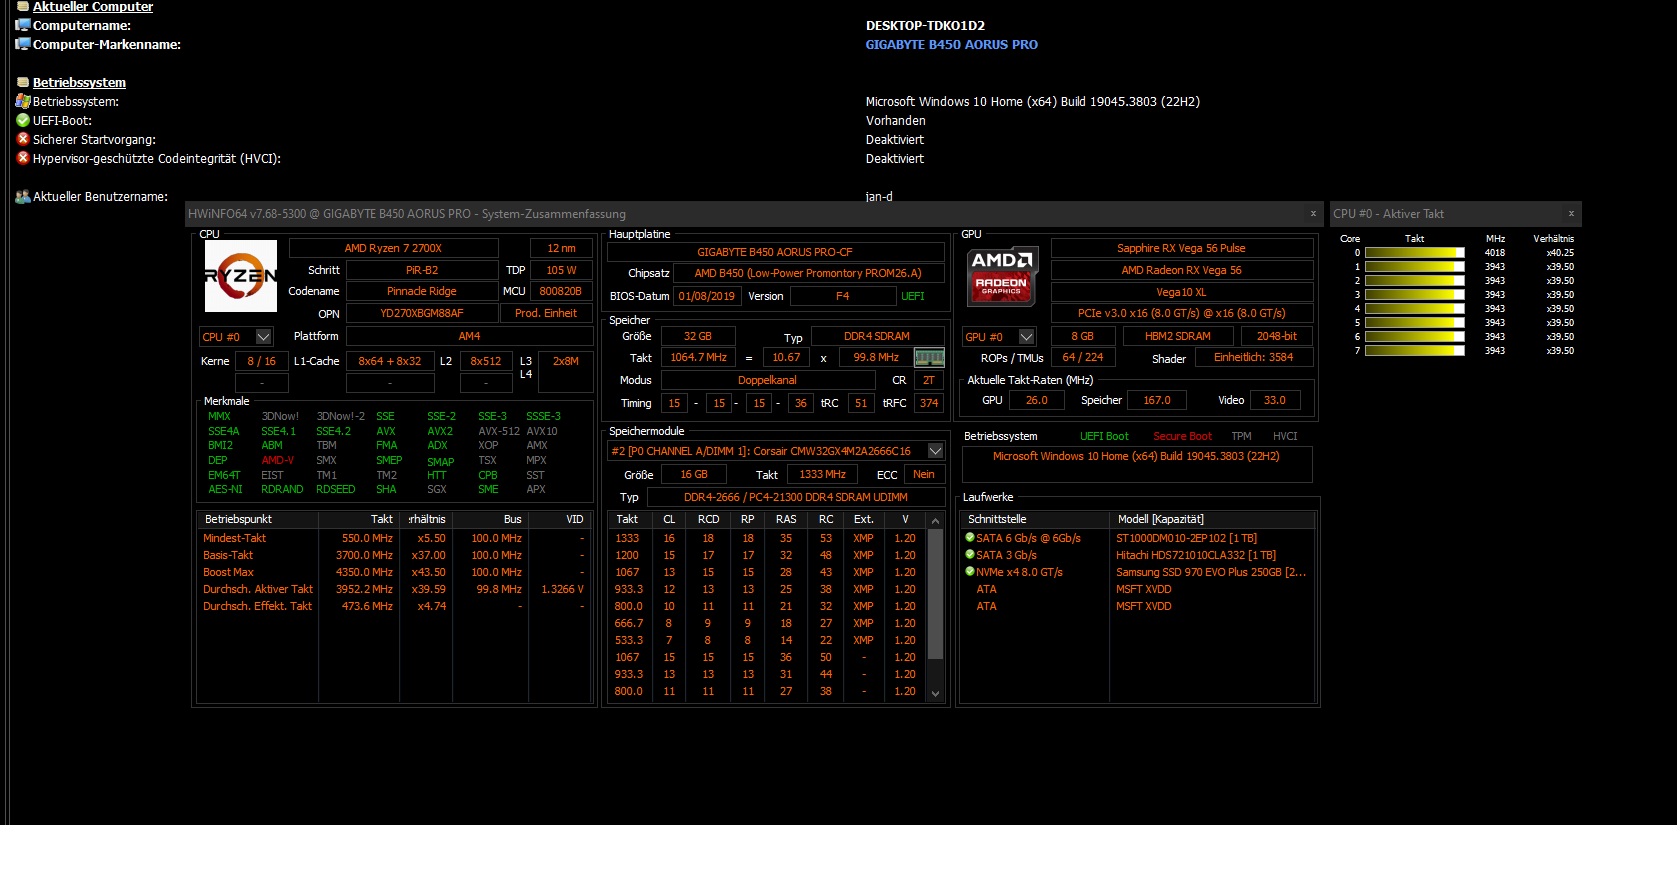The height and width of the screenshot is (896, 1677).
Task: Click the users icon beside Aktueller Benutzername
Action: (23, 196)
